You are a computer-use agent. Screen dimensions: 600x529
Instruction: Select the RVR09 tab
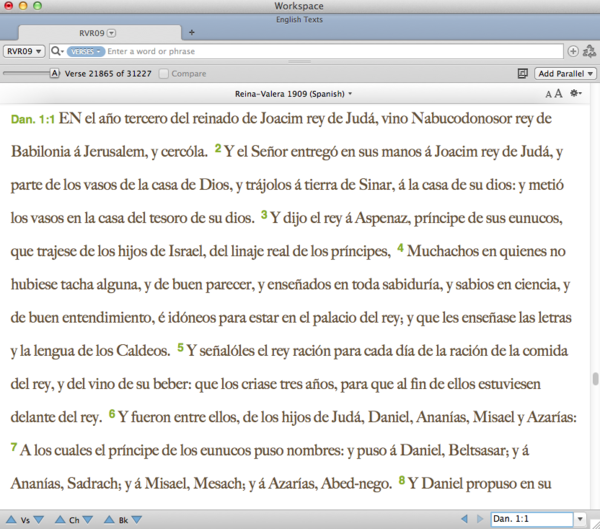[x=99, y=33]
